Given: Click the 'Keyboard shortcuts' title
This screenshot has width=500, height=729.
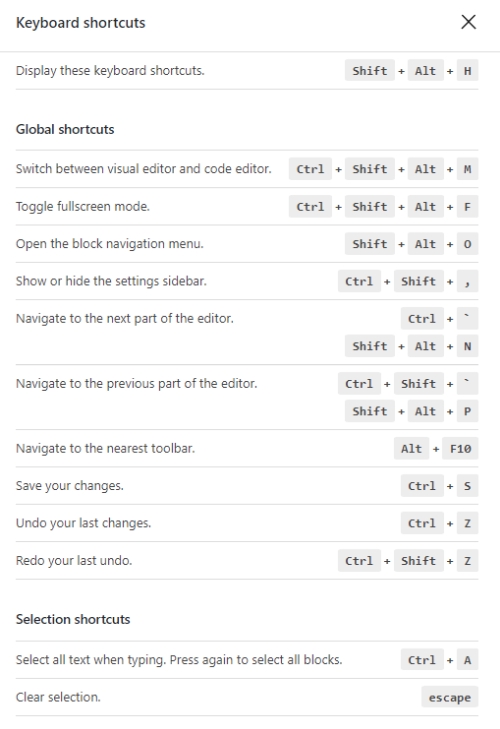Looking at the screenshot, I should (80, 23).
